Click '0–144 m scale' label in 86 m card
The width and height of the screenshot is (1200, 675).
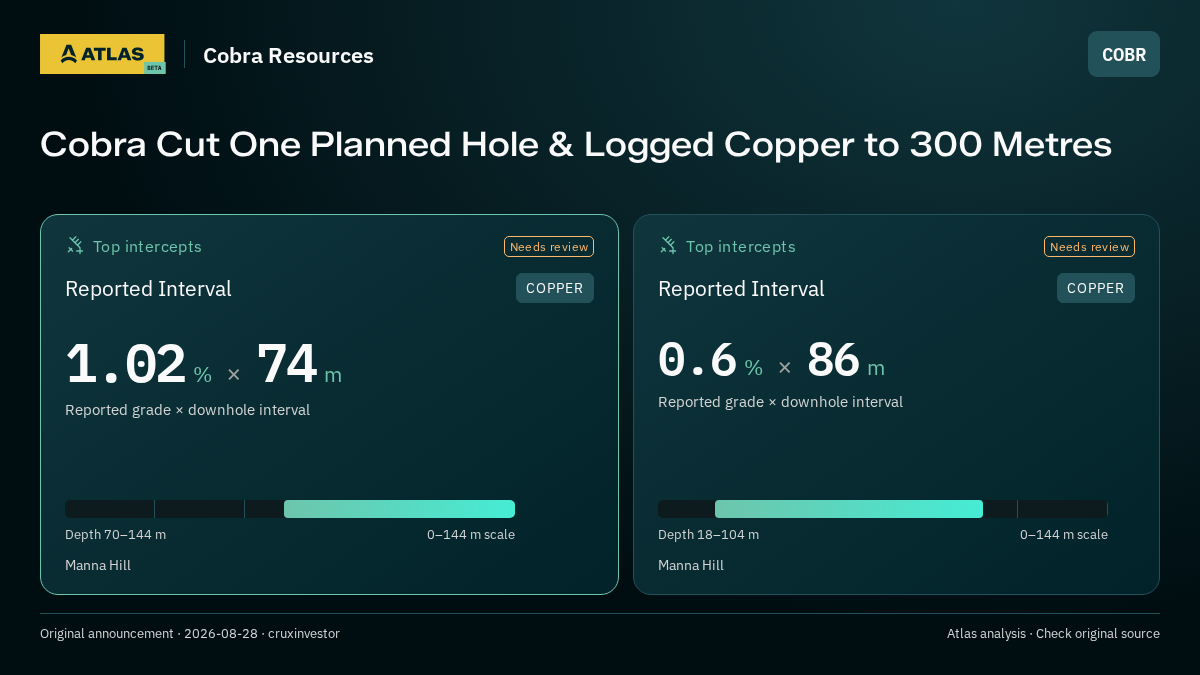pos(1064,535)
